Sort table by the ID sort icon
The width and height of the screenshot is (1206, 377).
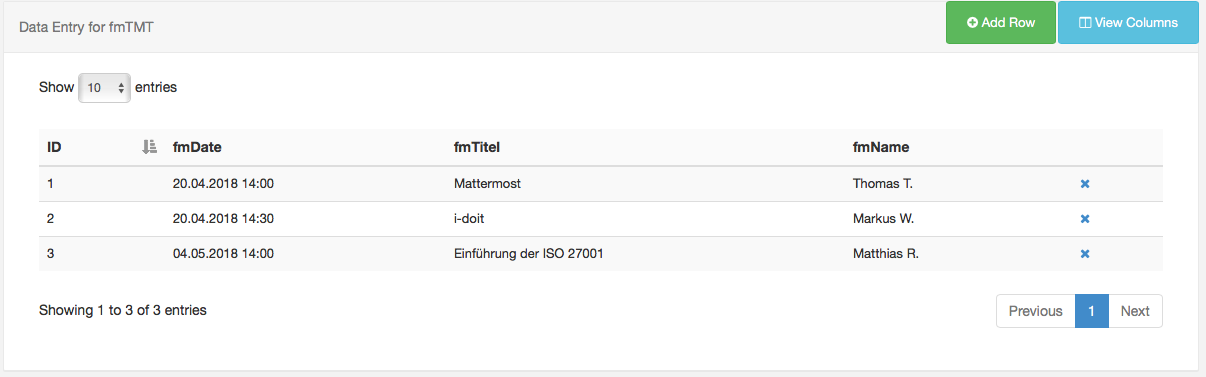coord(149,147)
